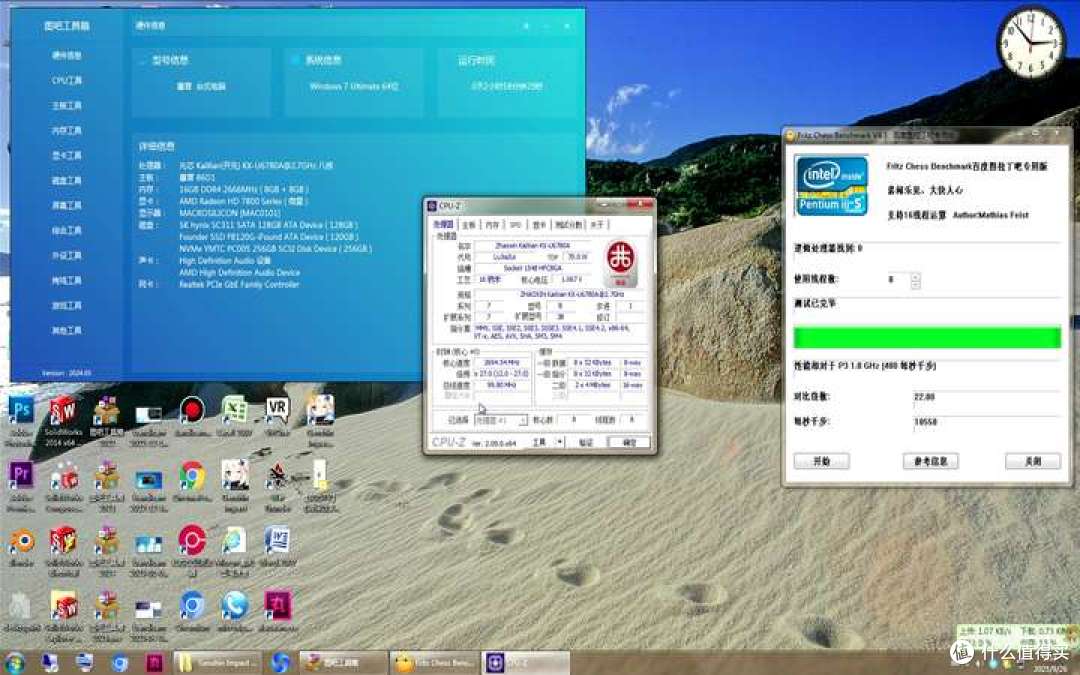Select 其他工具 in toolbox sidebar
Screen dimensions: 1080x675
(x=67, y=331)
